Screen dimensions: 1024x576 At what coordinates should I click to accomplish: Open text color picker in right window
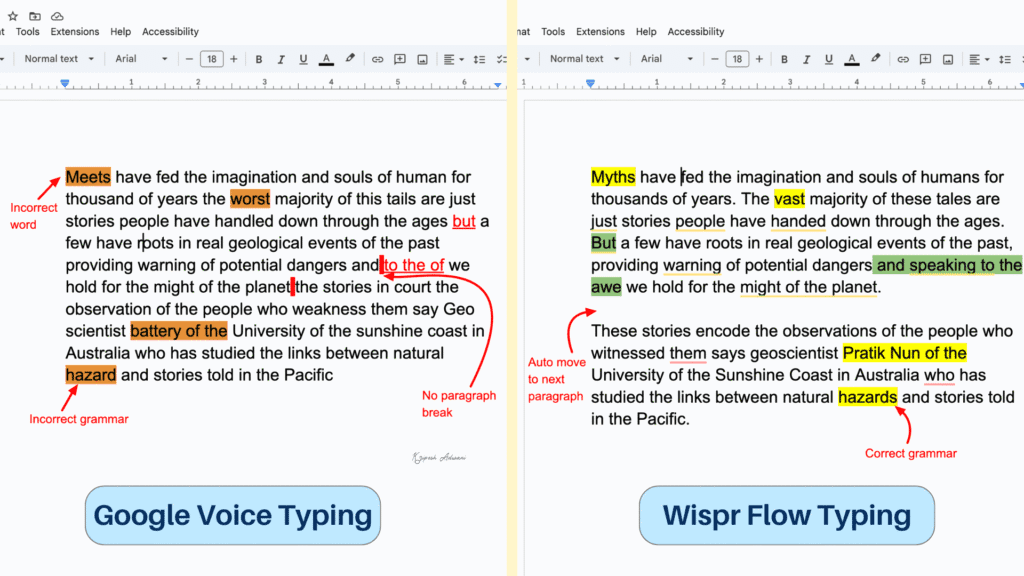(x=852, y=59)
